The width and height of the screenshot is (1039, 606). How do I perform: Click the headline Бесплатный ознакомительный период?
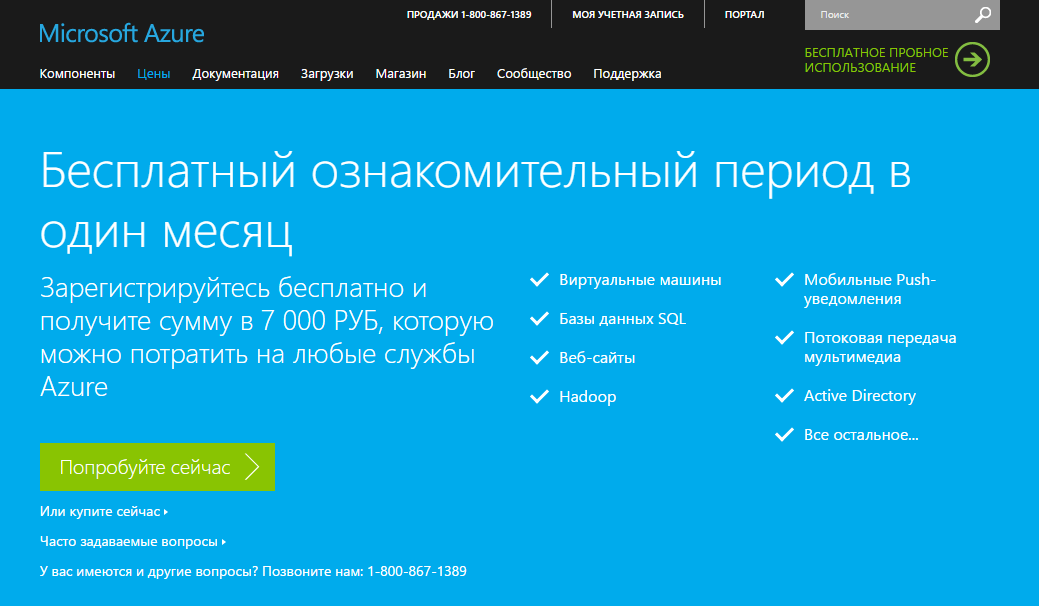coord(475,201)
